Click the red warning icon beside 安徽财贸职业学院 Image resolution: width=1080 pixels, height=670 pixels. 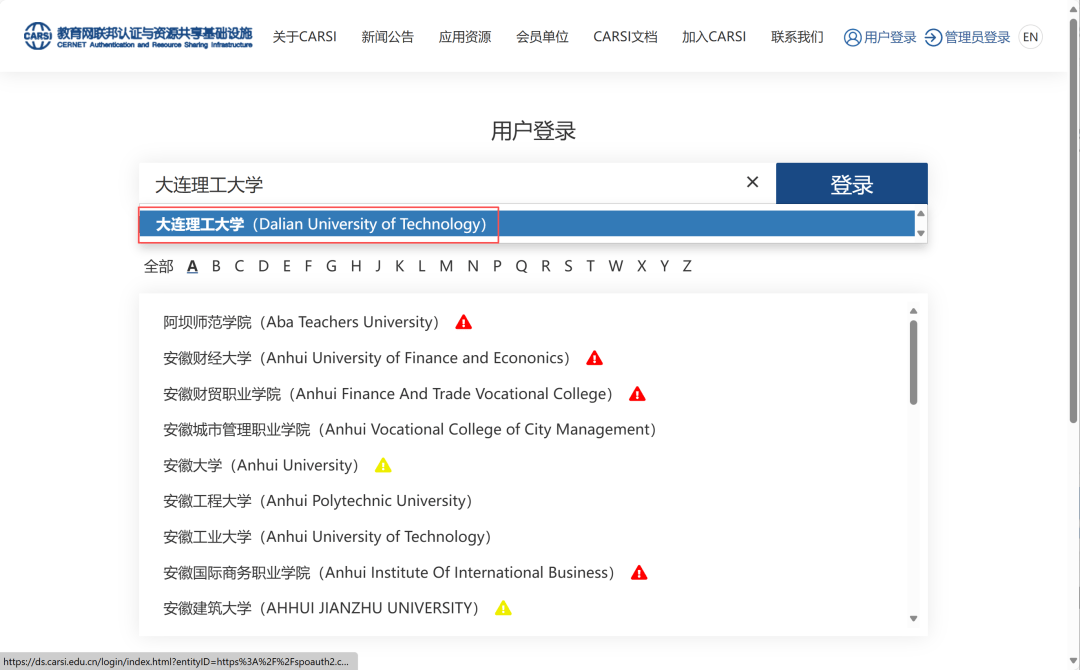(x=637, y=394)
